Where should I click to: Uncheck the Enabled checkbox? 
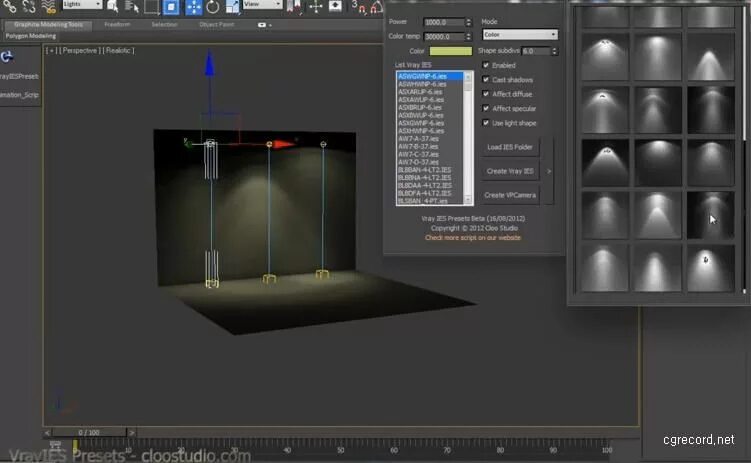[486, 65]
